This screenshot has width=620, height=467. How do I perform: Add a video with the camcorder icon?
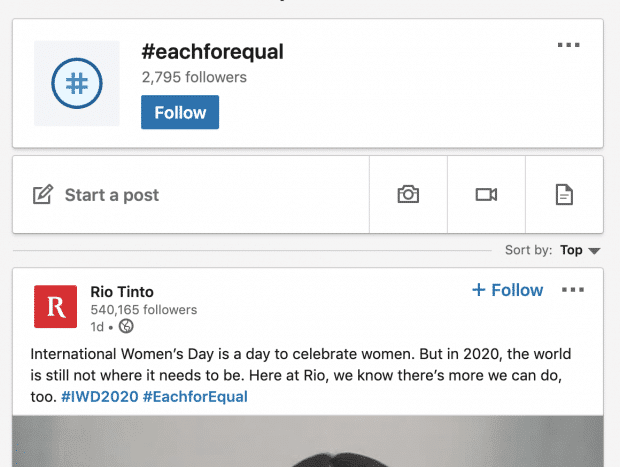tap(486, 195)
